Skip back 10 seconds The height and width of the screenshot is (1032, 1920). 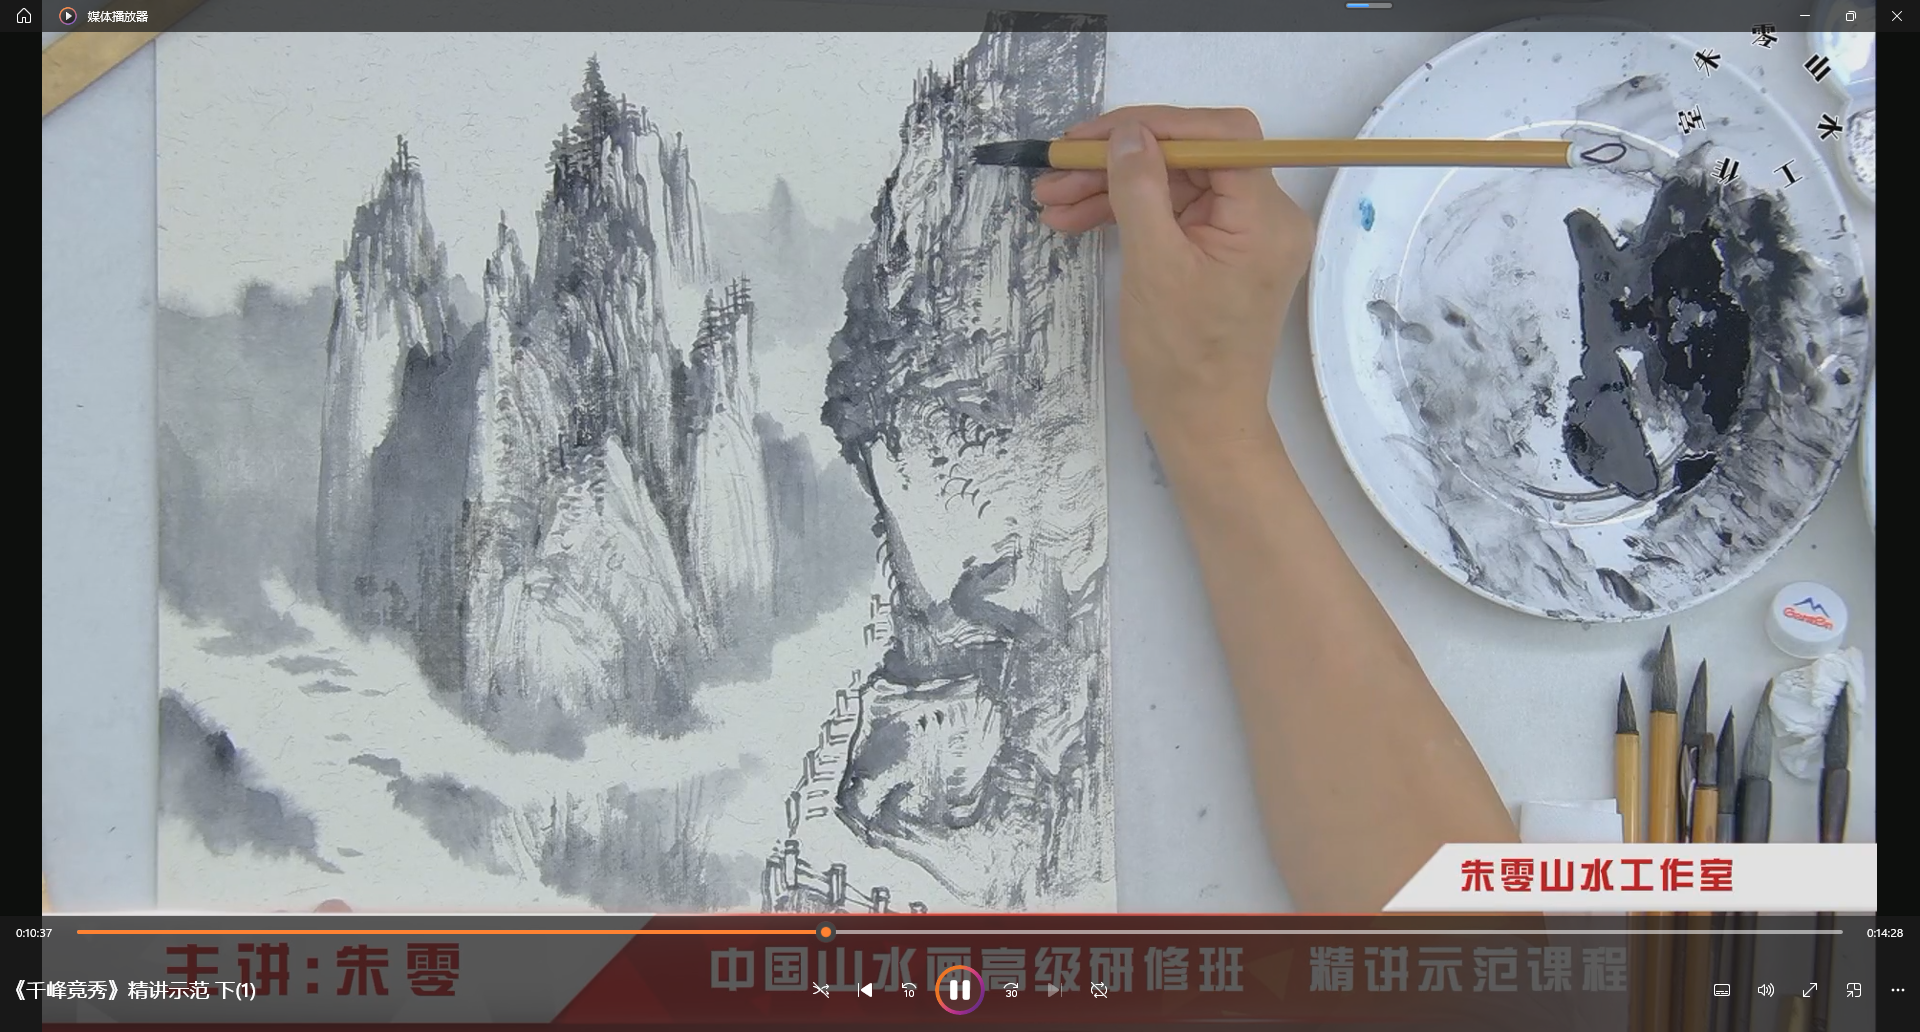click(909, 990)
